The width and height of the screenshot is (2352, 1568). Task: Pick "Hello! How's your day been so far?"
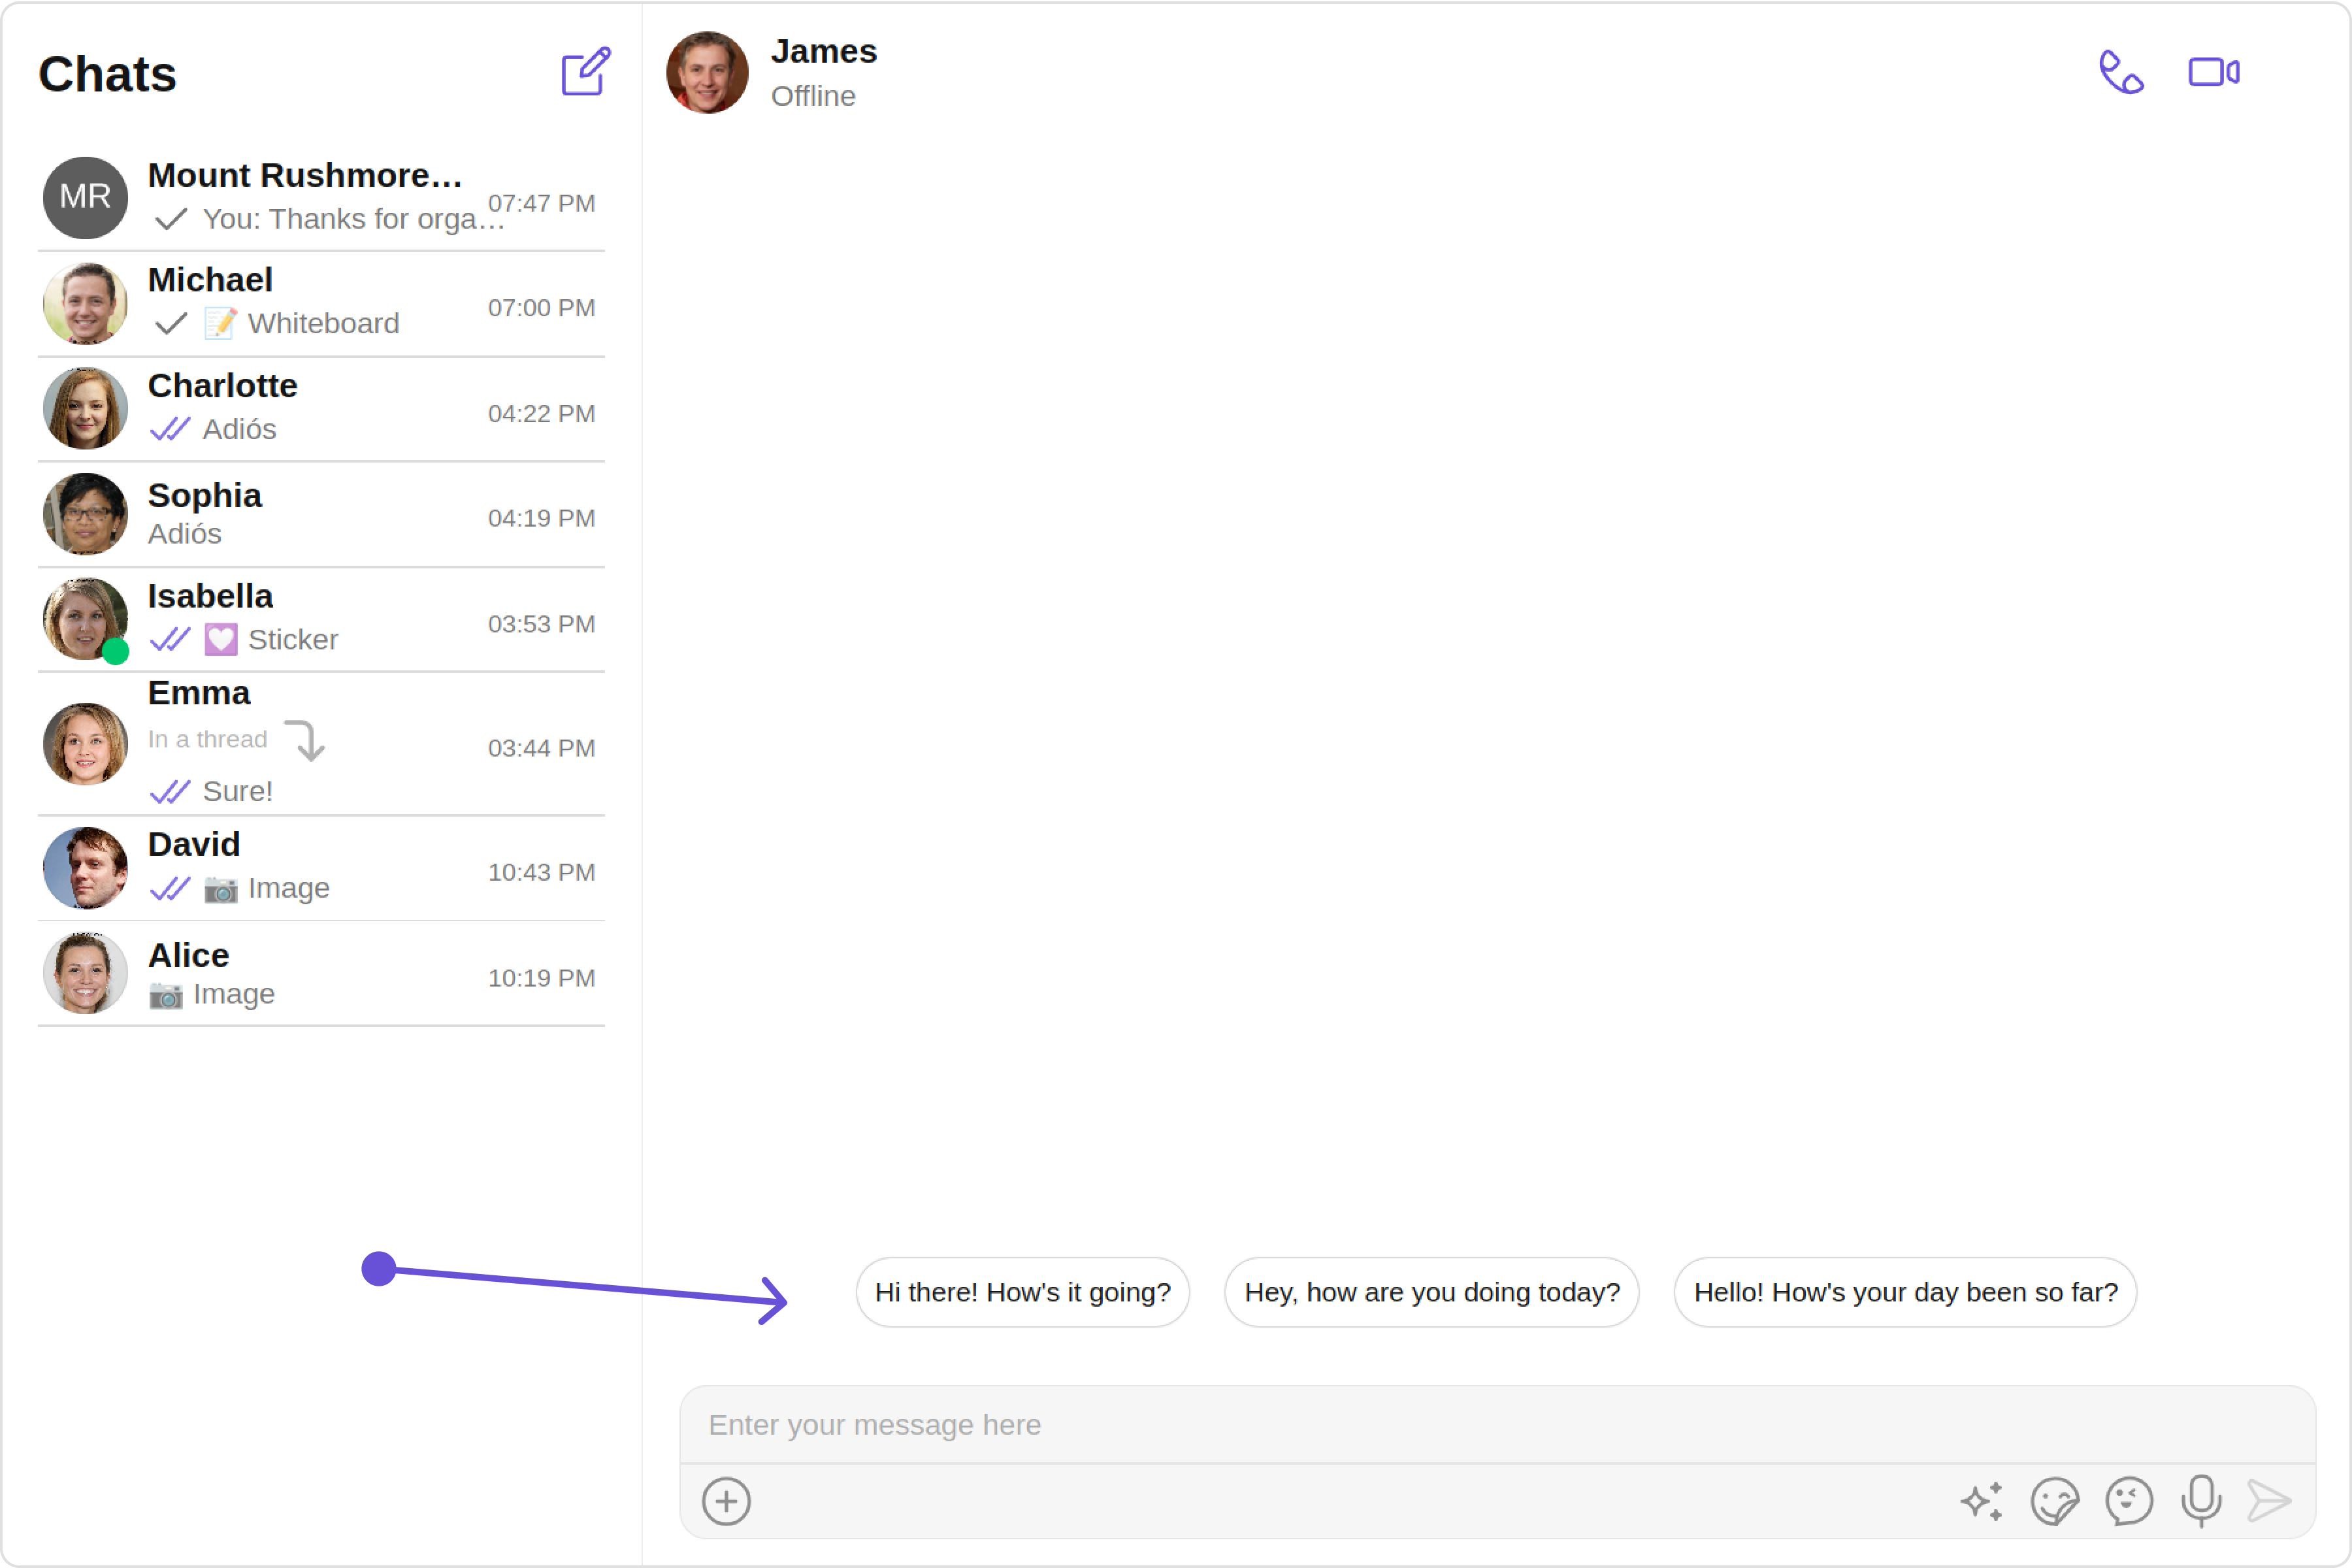tap(1904, 1292)
